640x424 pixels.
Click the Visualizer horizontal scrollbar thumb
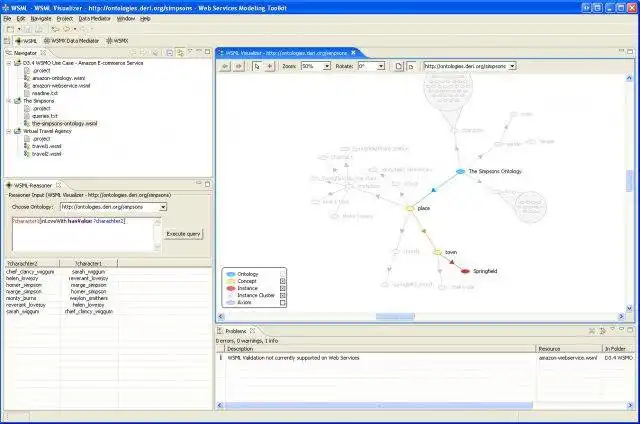395,316
